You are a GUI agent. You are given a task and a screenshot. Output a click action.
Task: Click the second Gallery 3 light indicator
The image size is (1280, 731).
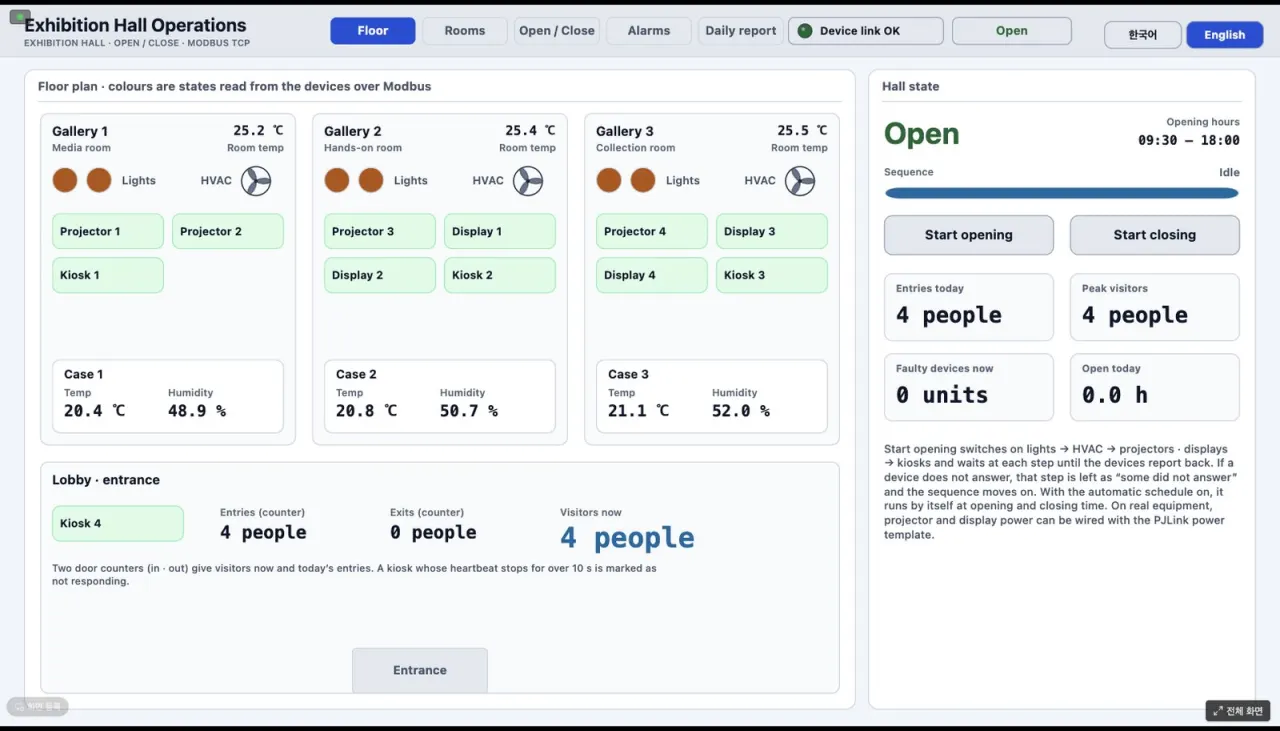(x=643, y=180)
